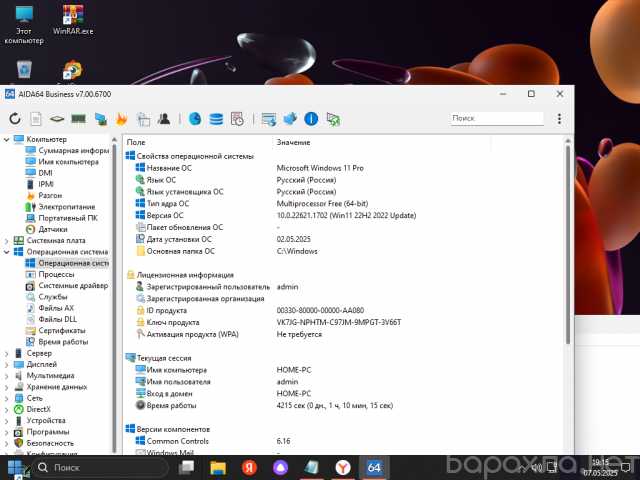
Task: Select the Устройства tree item
Action: tap(40, 421)
